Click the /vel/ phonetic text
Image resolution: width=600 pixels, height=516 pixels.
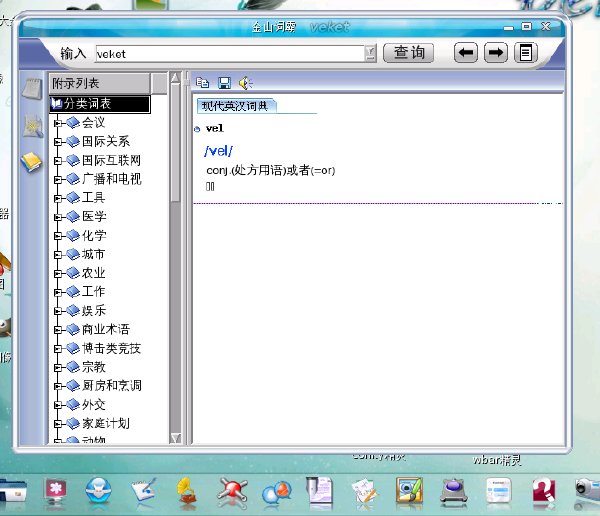tap(218, 151)
